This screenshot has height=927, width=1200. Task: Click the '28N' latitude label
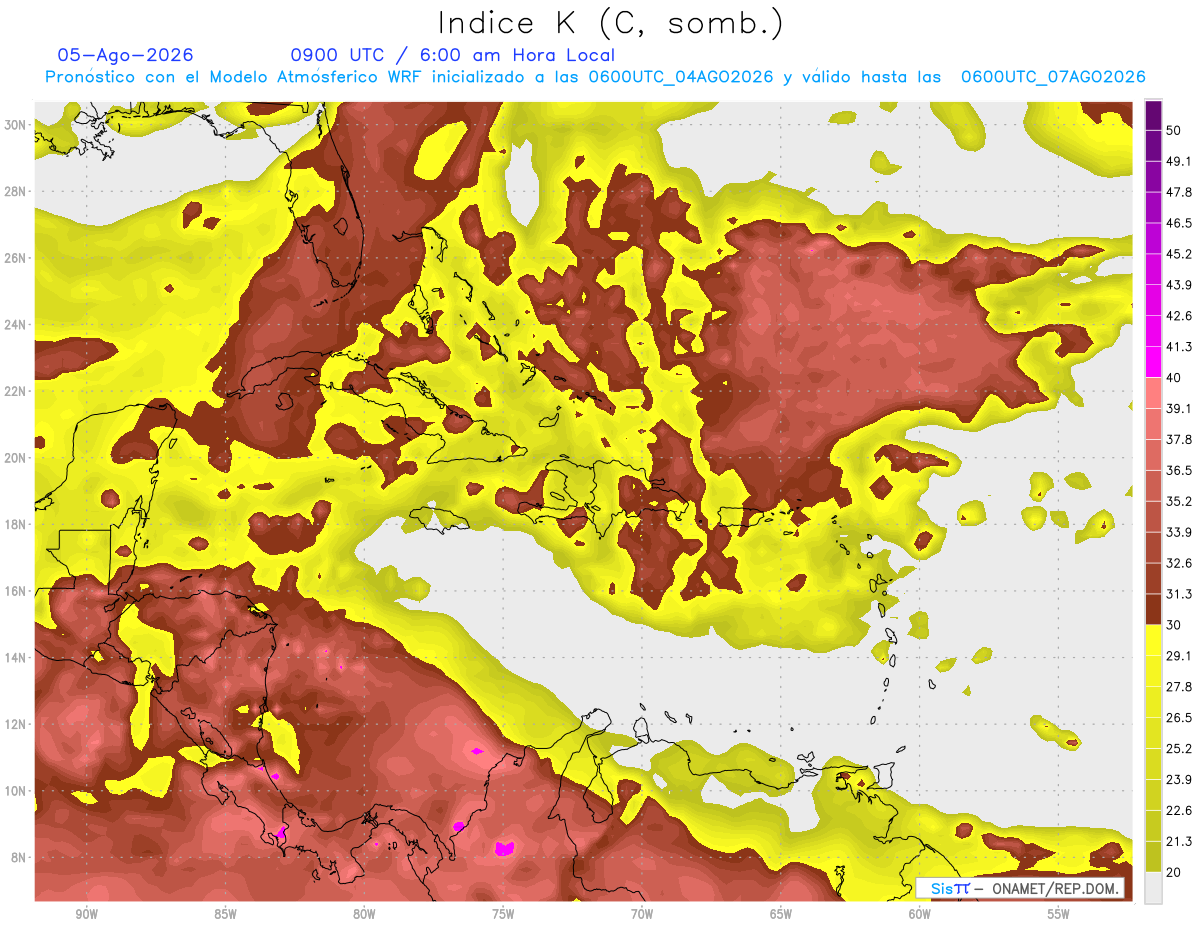point(15,191)
